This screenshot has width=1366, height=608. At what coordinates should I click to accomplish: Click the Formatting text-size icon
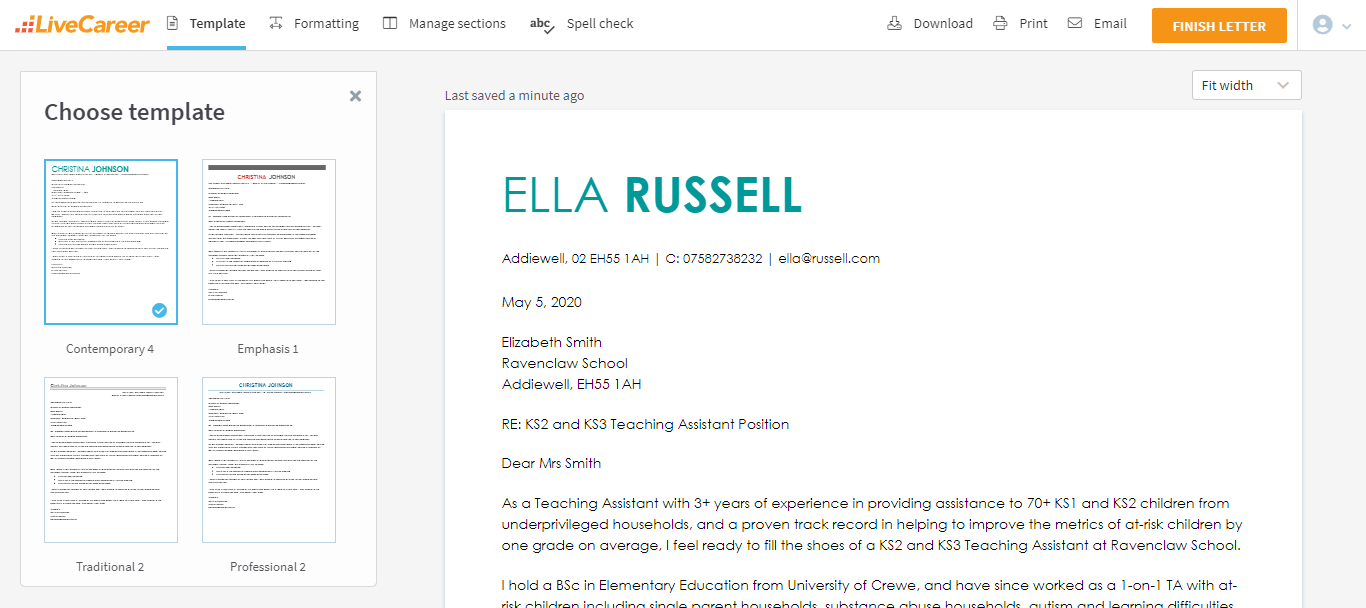(276, 23)
